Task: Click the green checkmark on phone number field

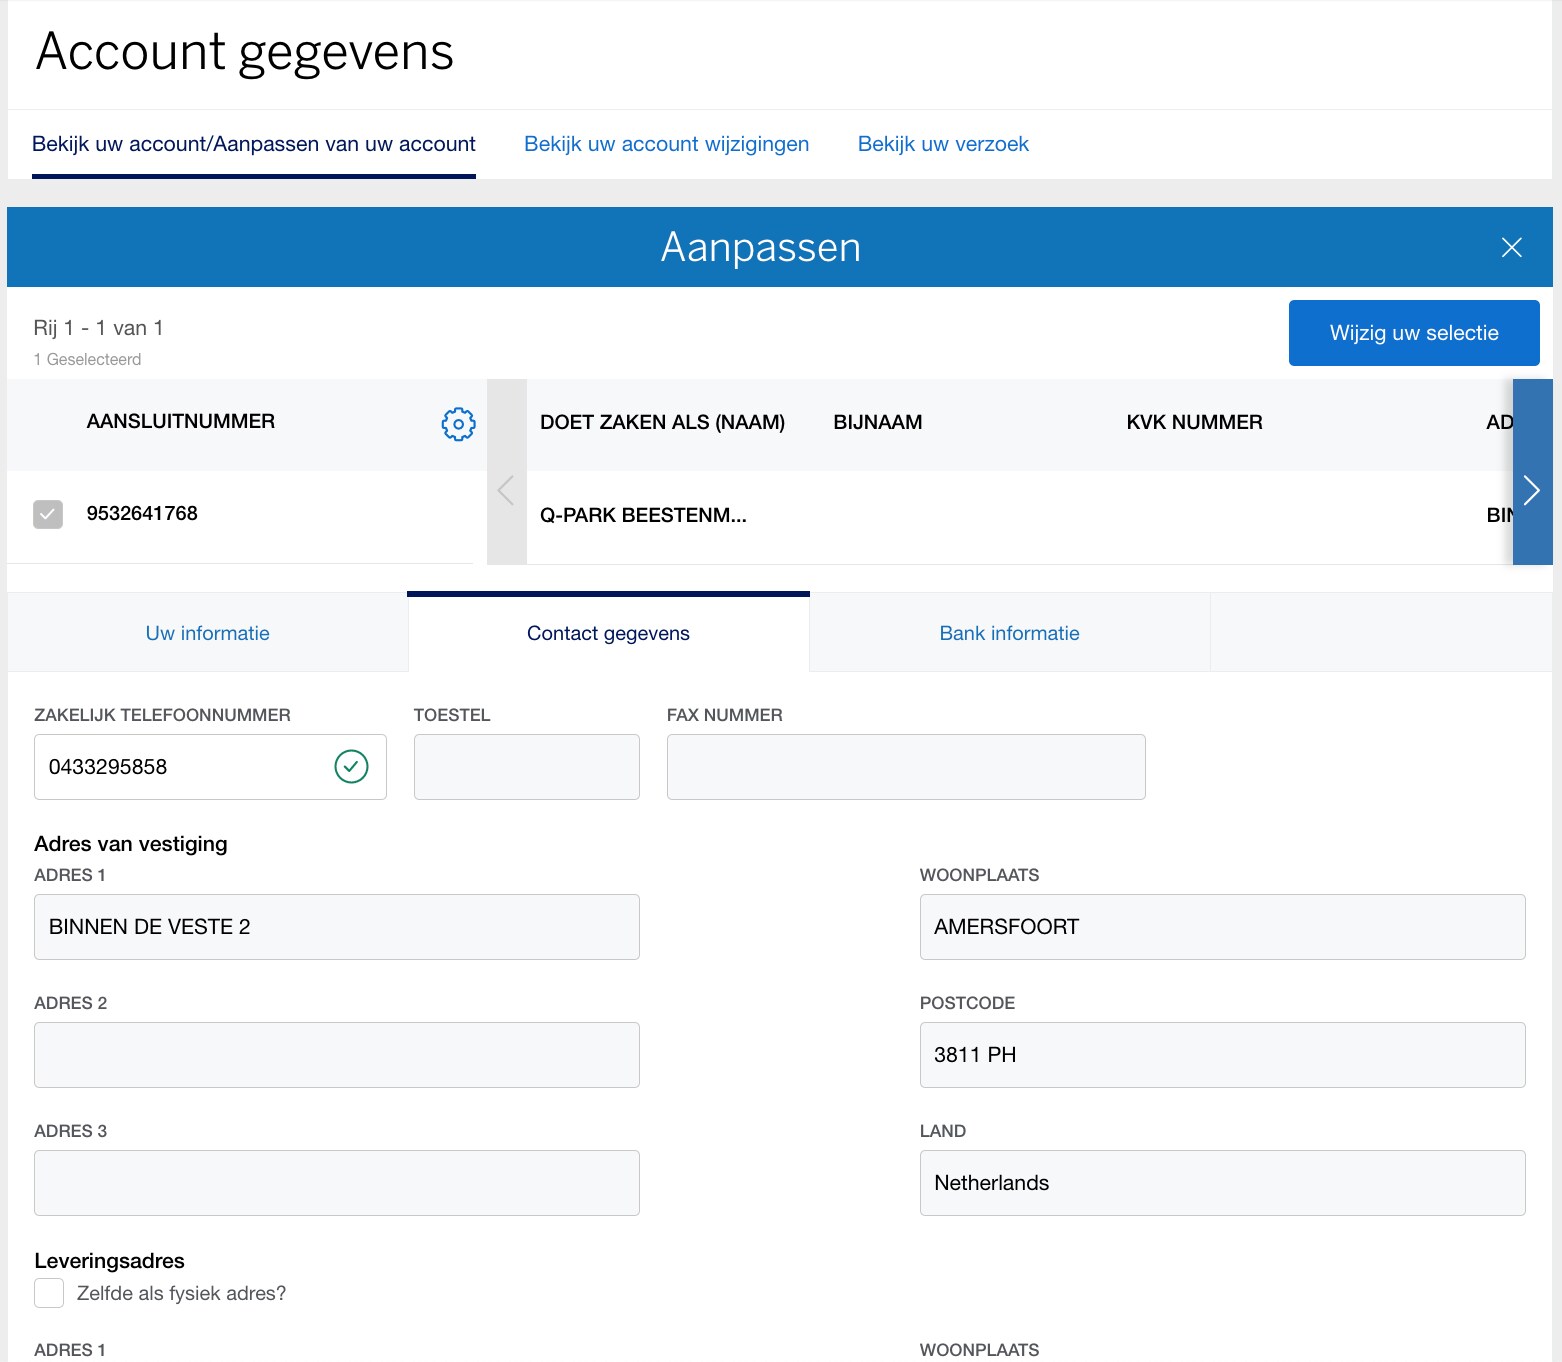Action: pos(350,766)
